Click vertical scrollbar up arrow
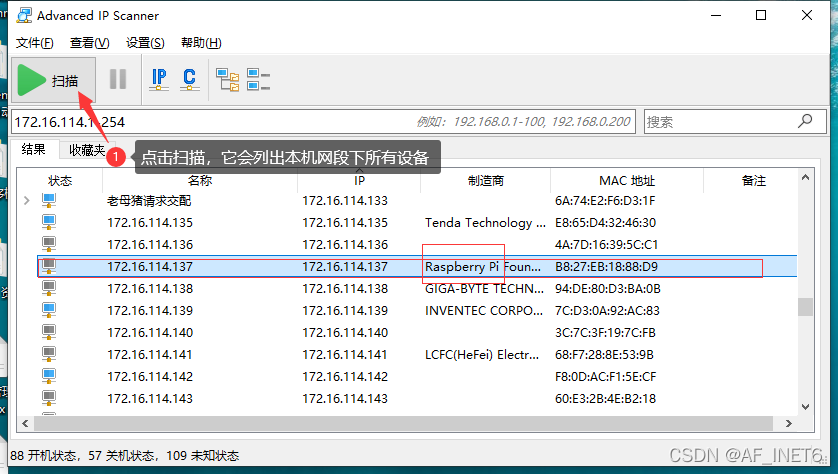The width and height of the screenshot is (838, 474). click(805, 177)
